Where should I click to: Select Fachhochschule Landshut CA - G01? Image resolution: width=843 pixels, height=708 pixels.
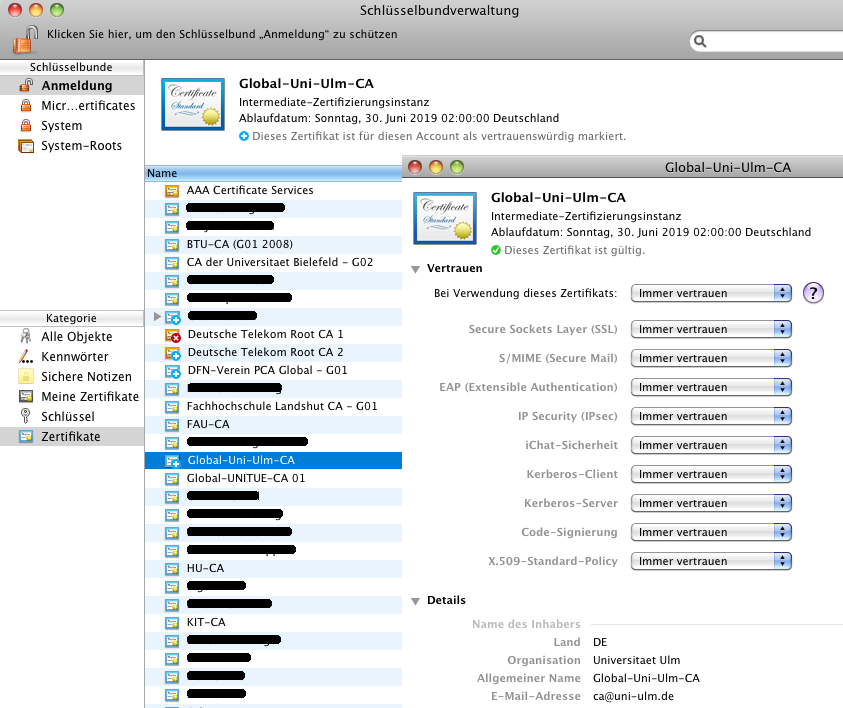click(273, 406)
